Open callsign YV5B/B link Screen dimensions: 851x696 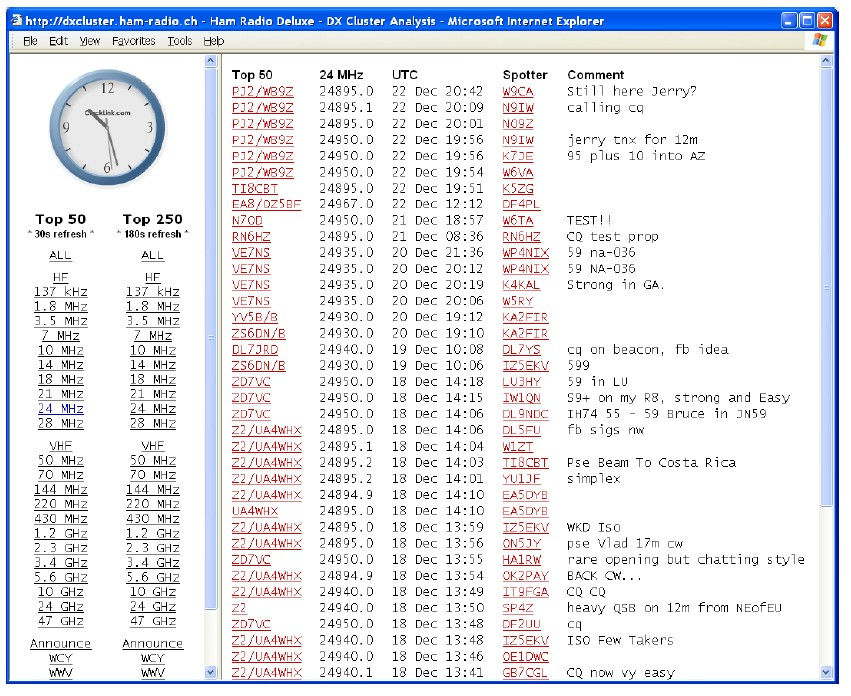point(255,317)
